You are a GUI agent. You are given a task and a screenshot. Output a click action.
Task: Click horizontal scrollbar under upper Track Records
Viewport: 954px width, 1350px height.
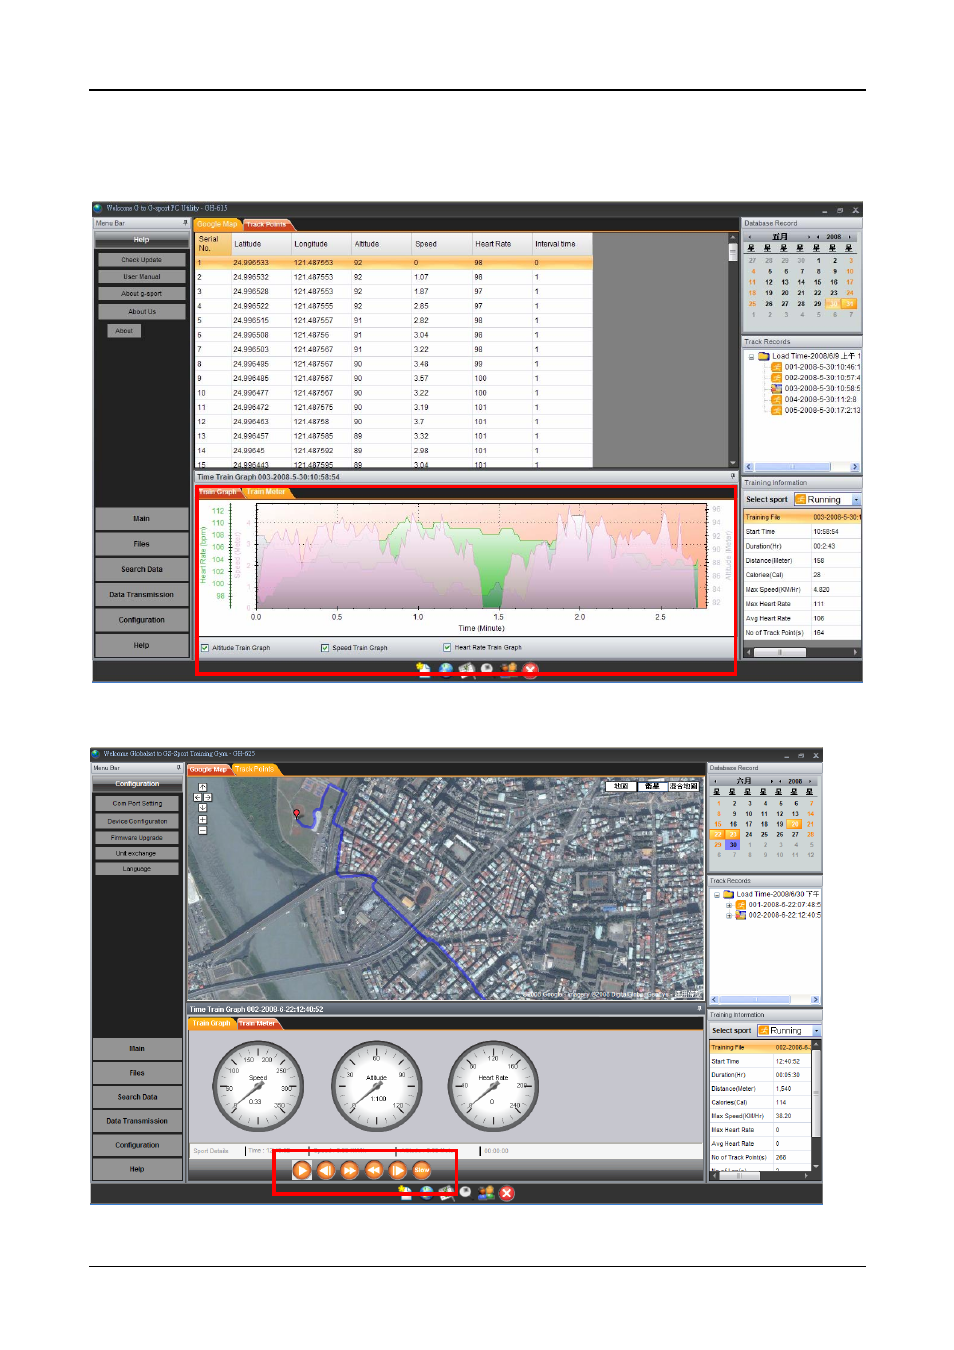click(x=802, y=467)
